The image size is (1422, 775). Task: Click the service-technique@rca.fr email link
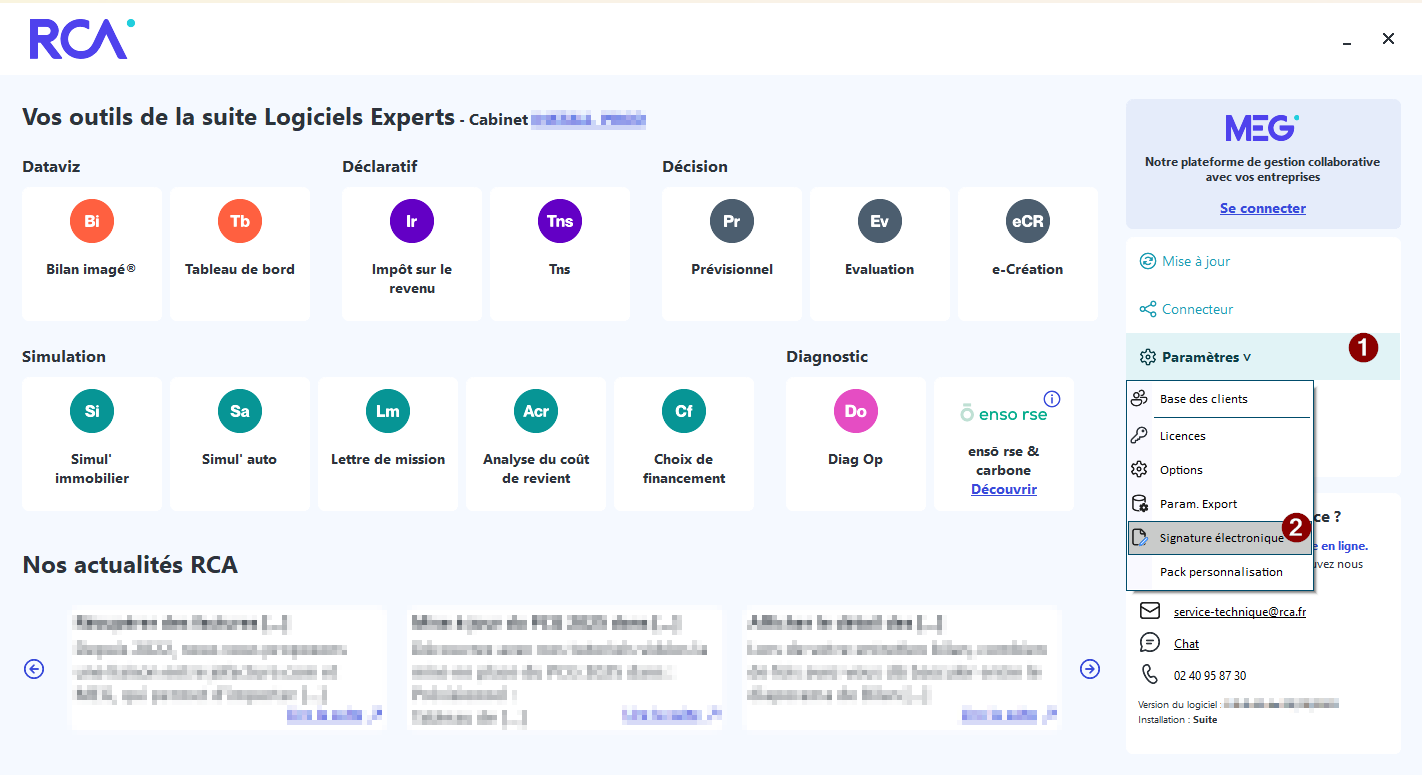(1240, 612)
